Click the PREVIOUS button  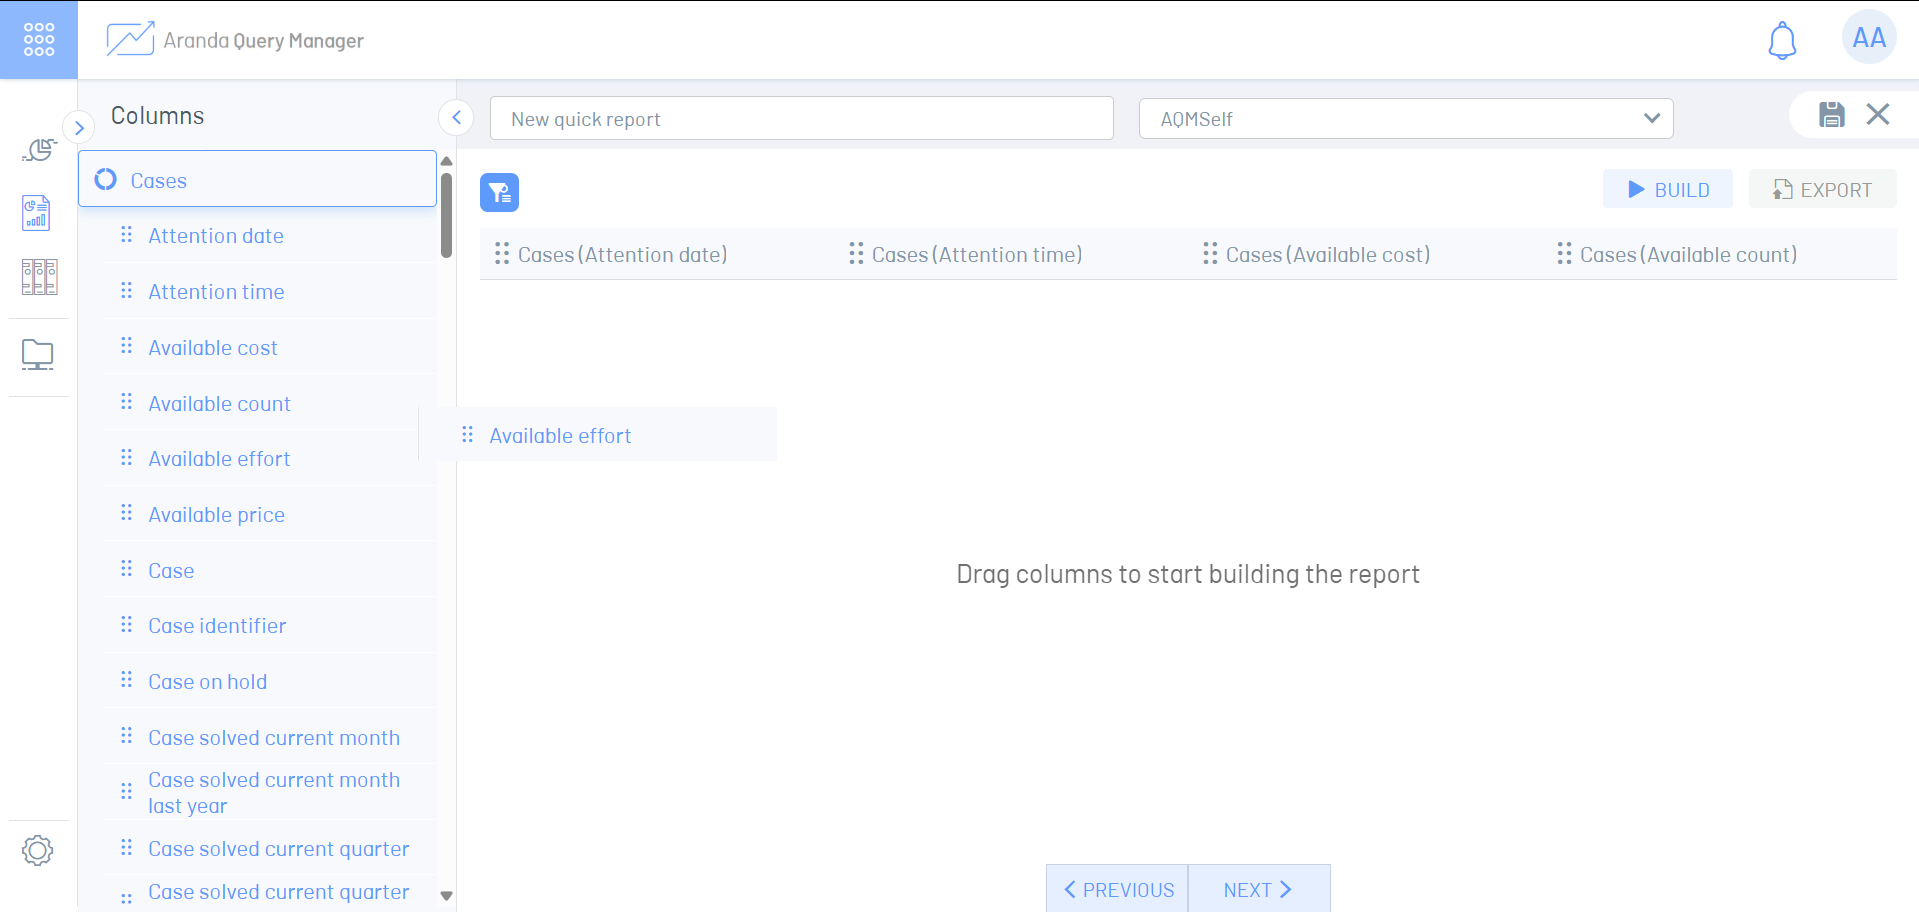click(1118, 889)
